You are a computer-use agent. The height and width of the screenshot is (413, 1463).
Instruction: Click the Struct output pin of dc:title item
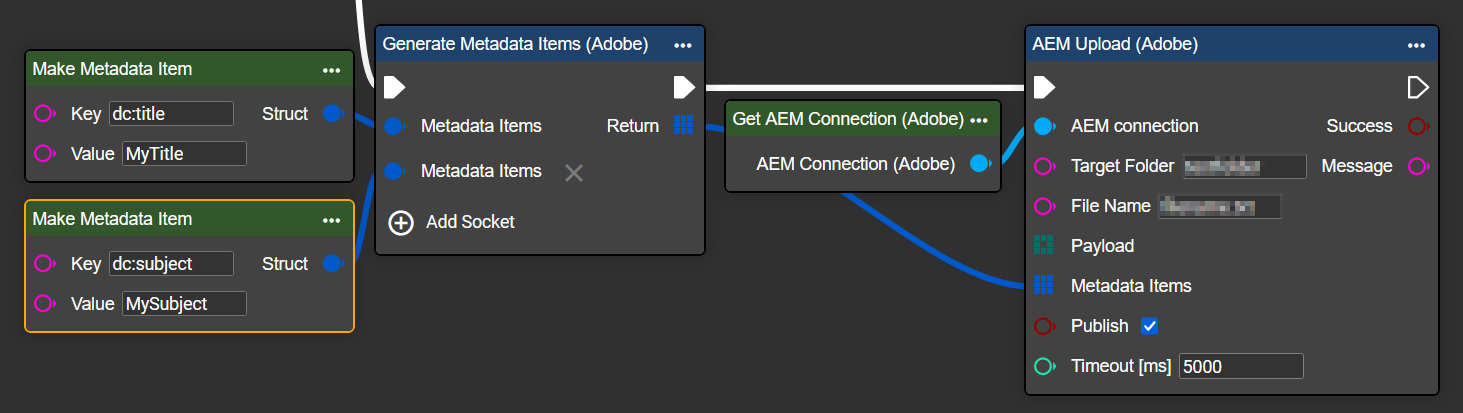click(x=333, y=114)
